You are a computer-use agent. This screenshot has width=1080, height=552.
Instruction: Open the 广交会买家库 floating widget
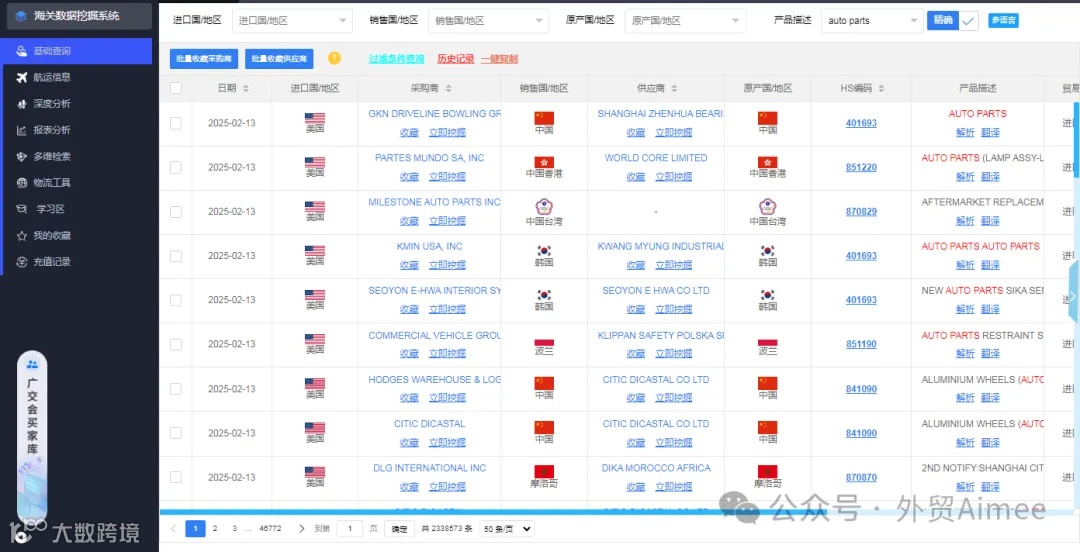tap(32, 438)
